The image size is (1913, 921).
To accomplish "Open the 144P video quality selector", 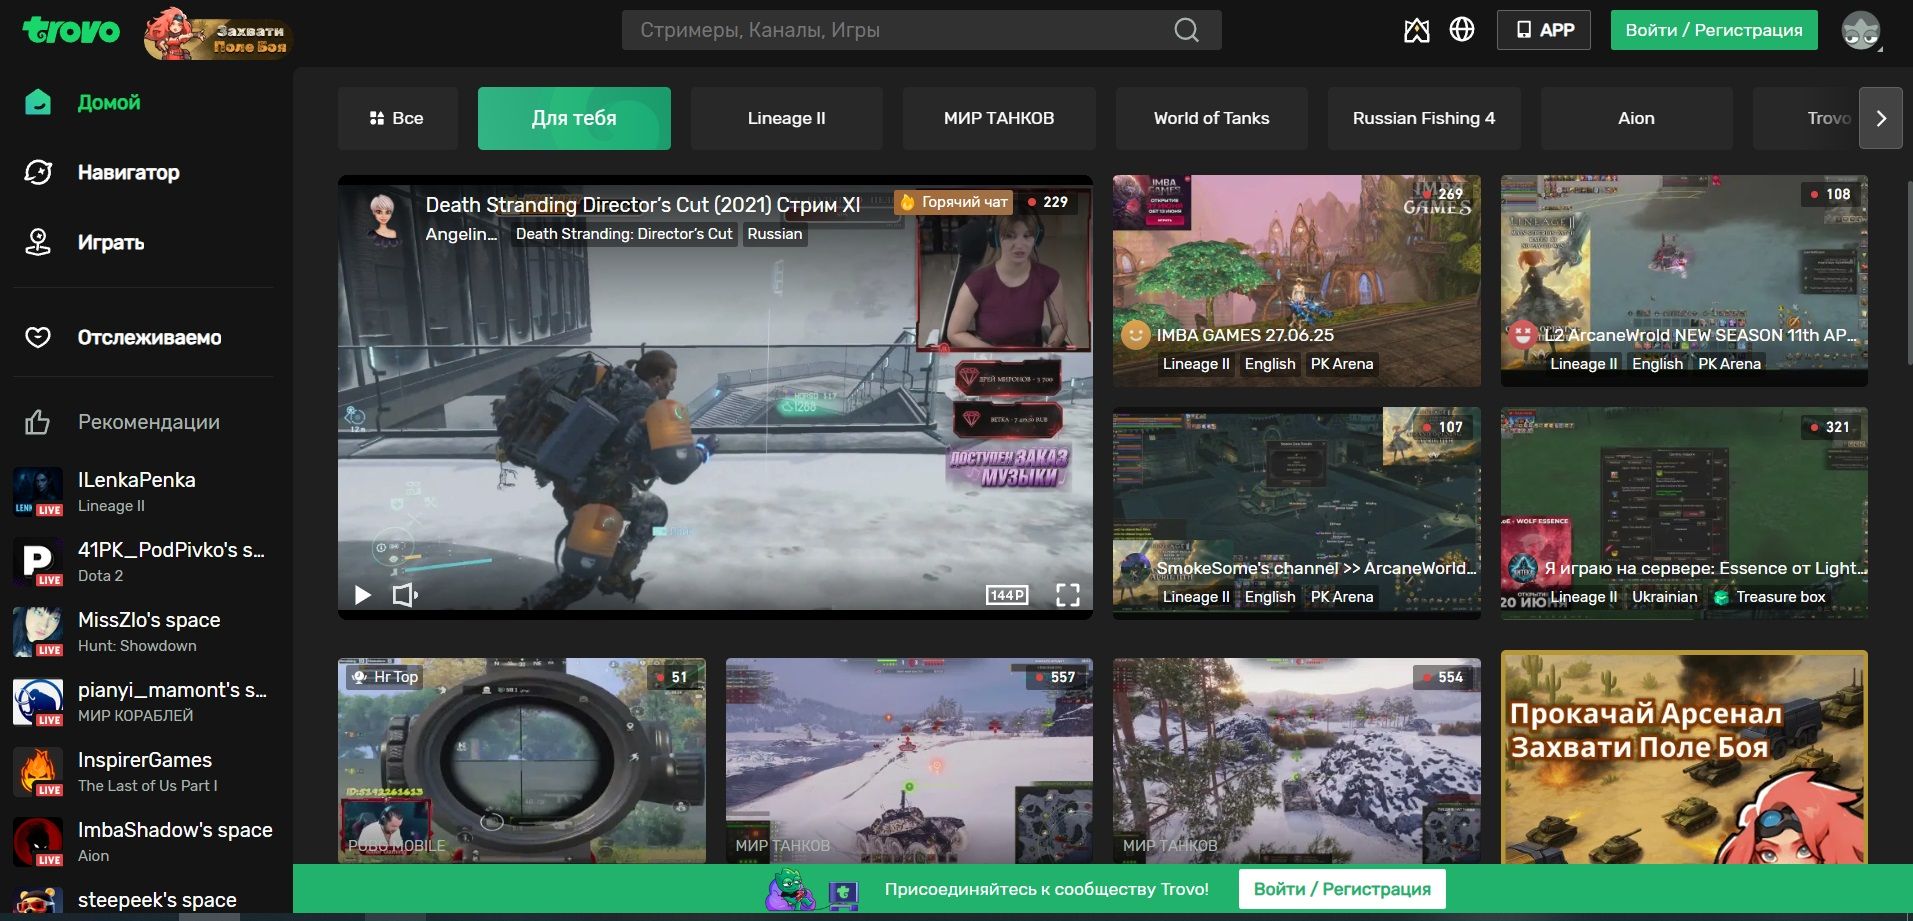I will [1007, 595].
